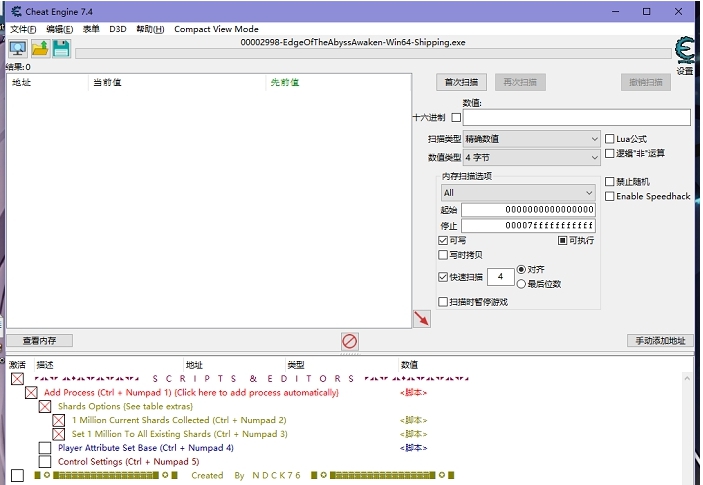Screen dimensions: 703x485
Task: Click 起始 start address field
Action: click(528, 209)
